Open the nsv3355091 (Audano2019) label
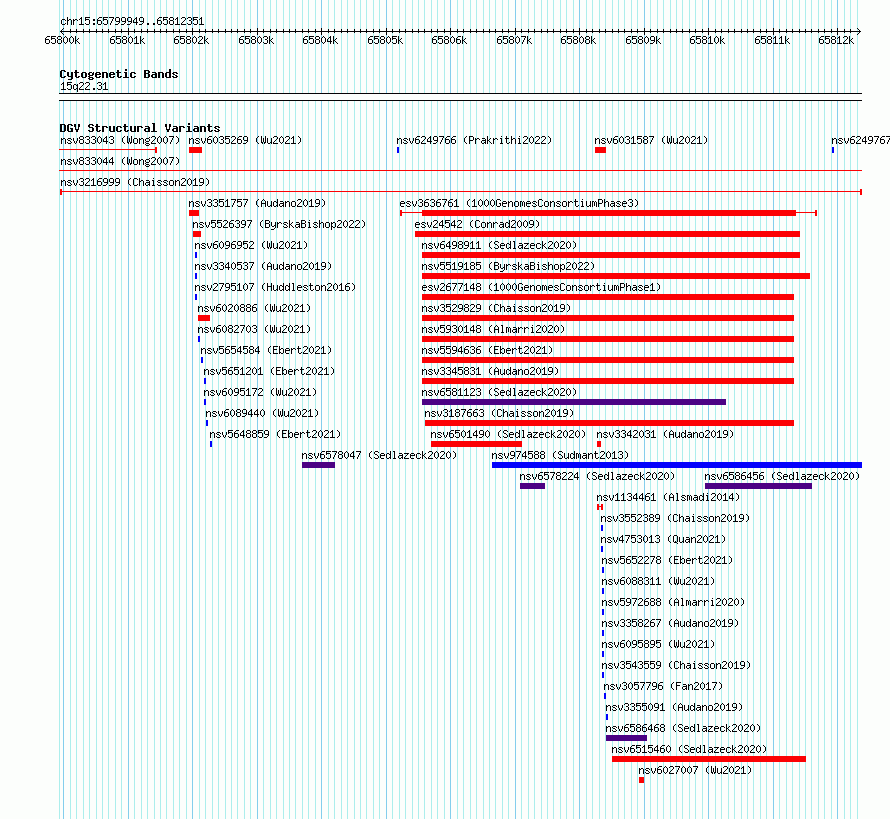Image resolution: width=890 pixels, height=819 pixels. 674,707
